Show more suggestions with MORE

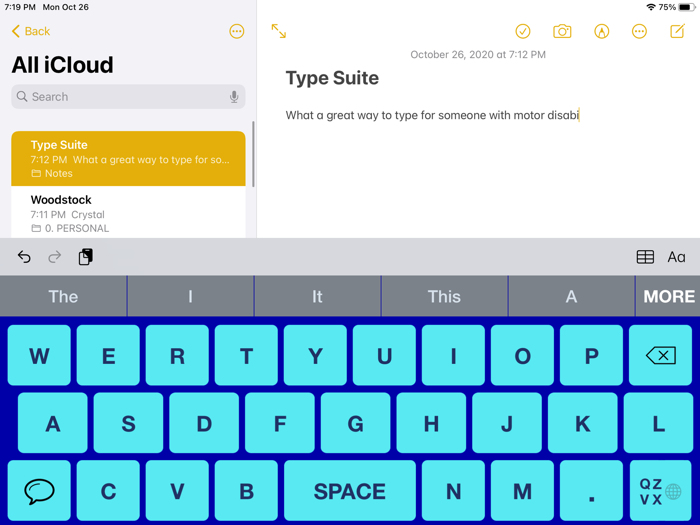point(668,296)
